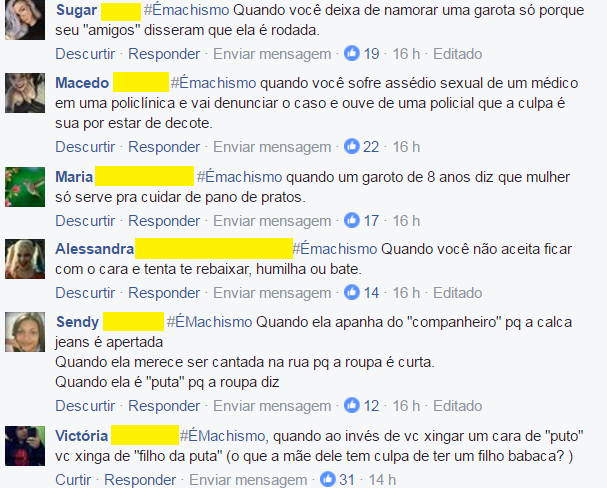The height and width of the screenshot is (488, 607).
Task: Open Maria's hummingbird profile picture
Action: 25,187
